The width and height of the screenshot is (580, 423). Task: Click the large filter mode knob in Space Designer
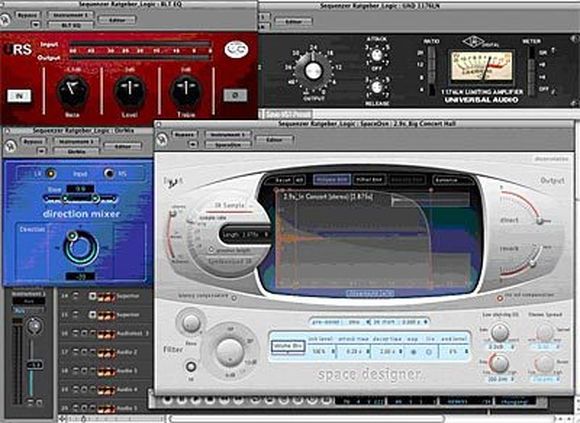click(229, 351)
